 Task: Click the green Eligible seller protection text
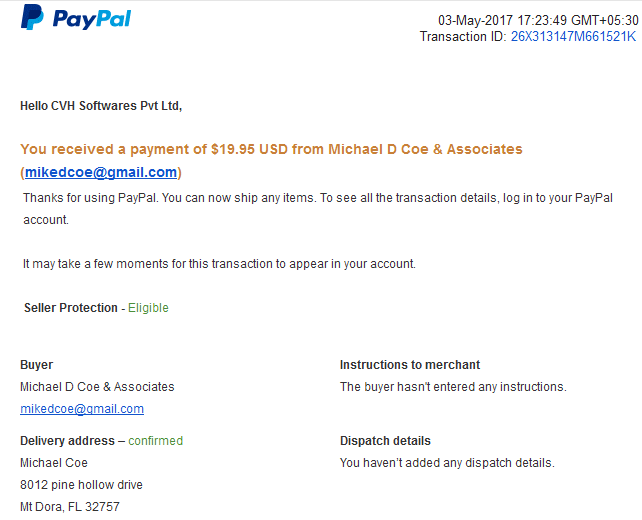click(148, 308)
